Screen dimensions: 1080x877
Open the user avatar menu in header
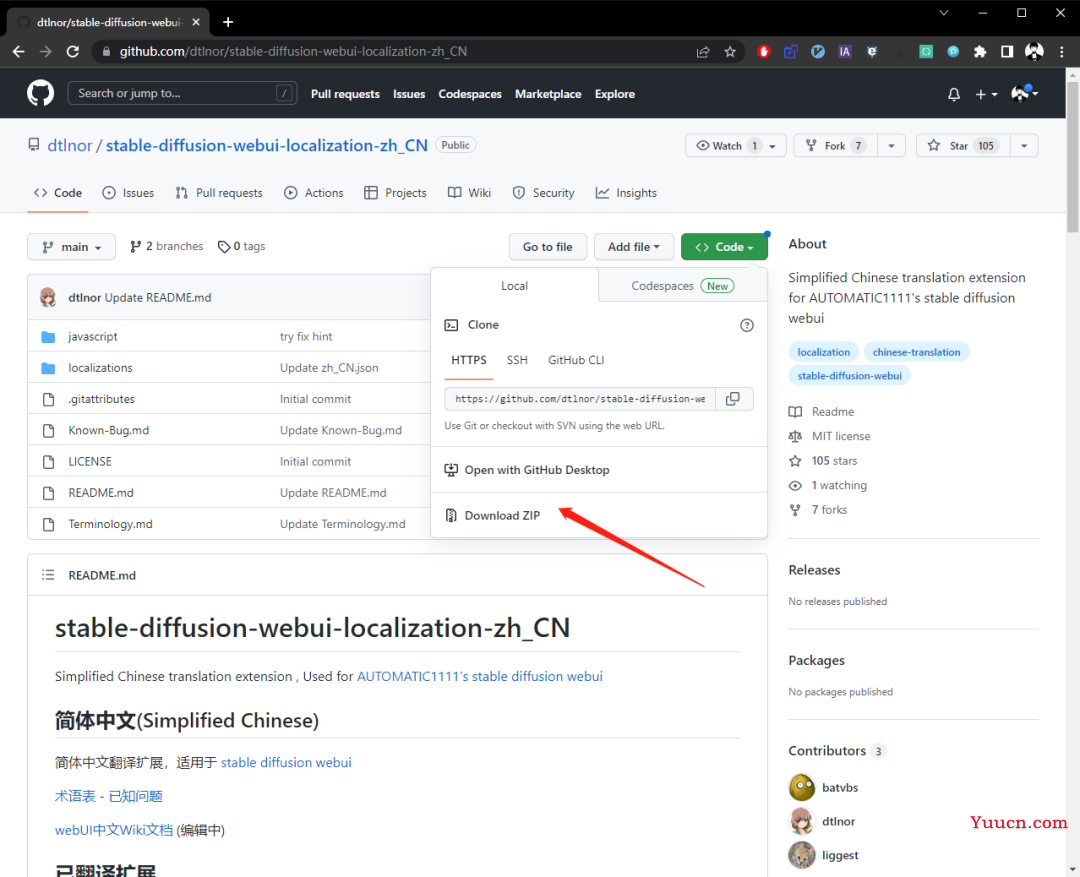1024,93
